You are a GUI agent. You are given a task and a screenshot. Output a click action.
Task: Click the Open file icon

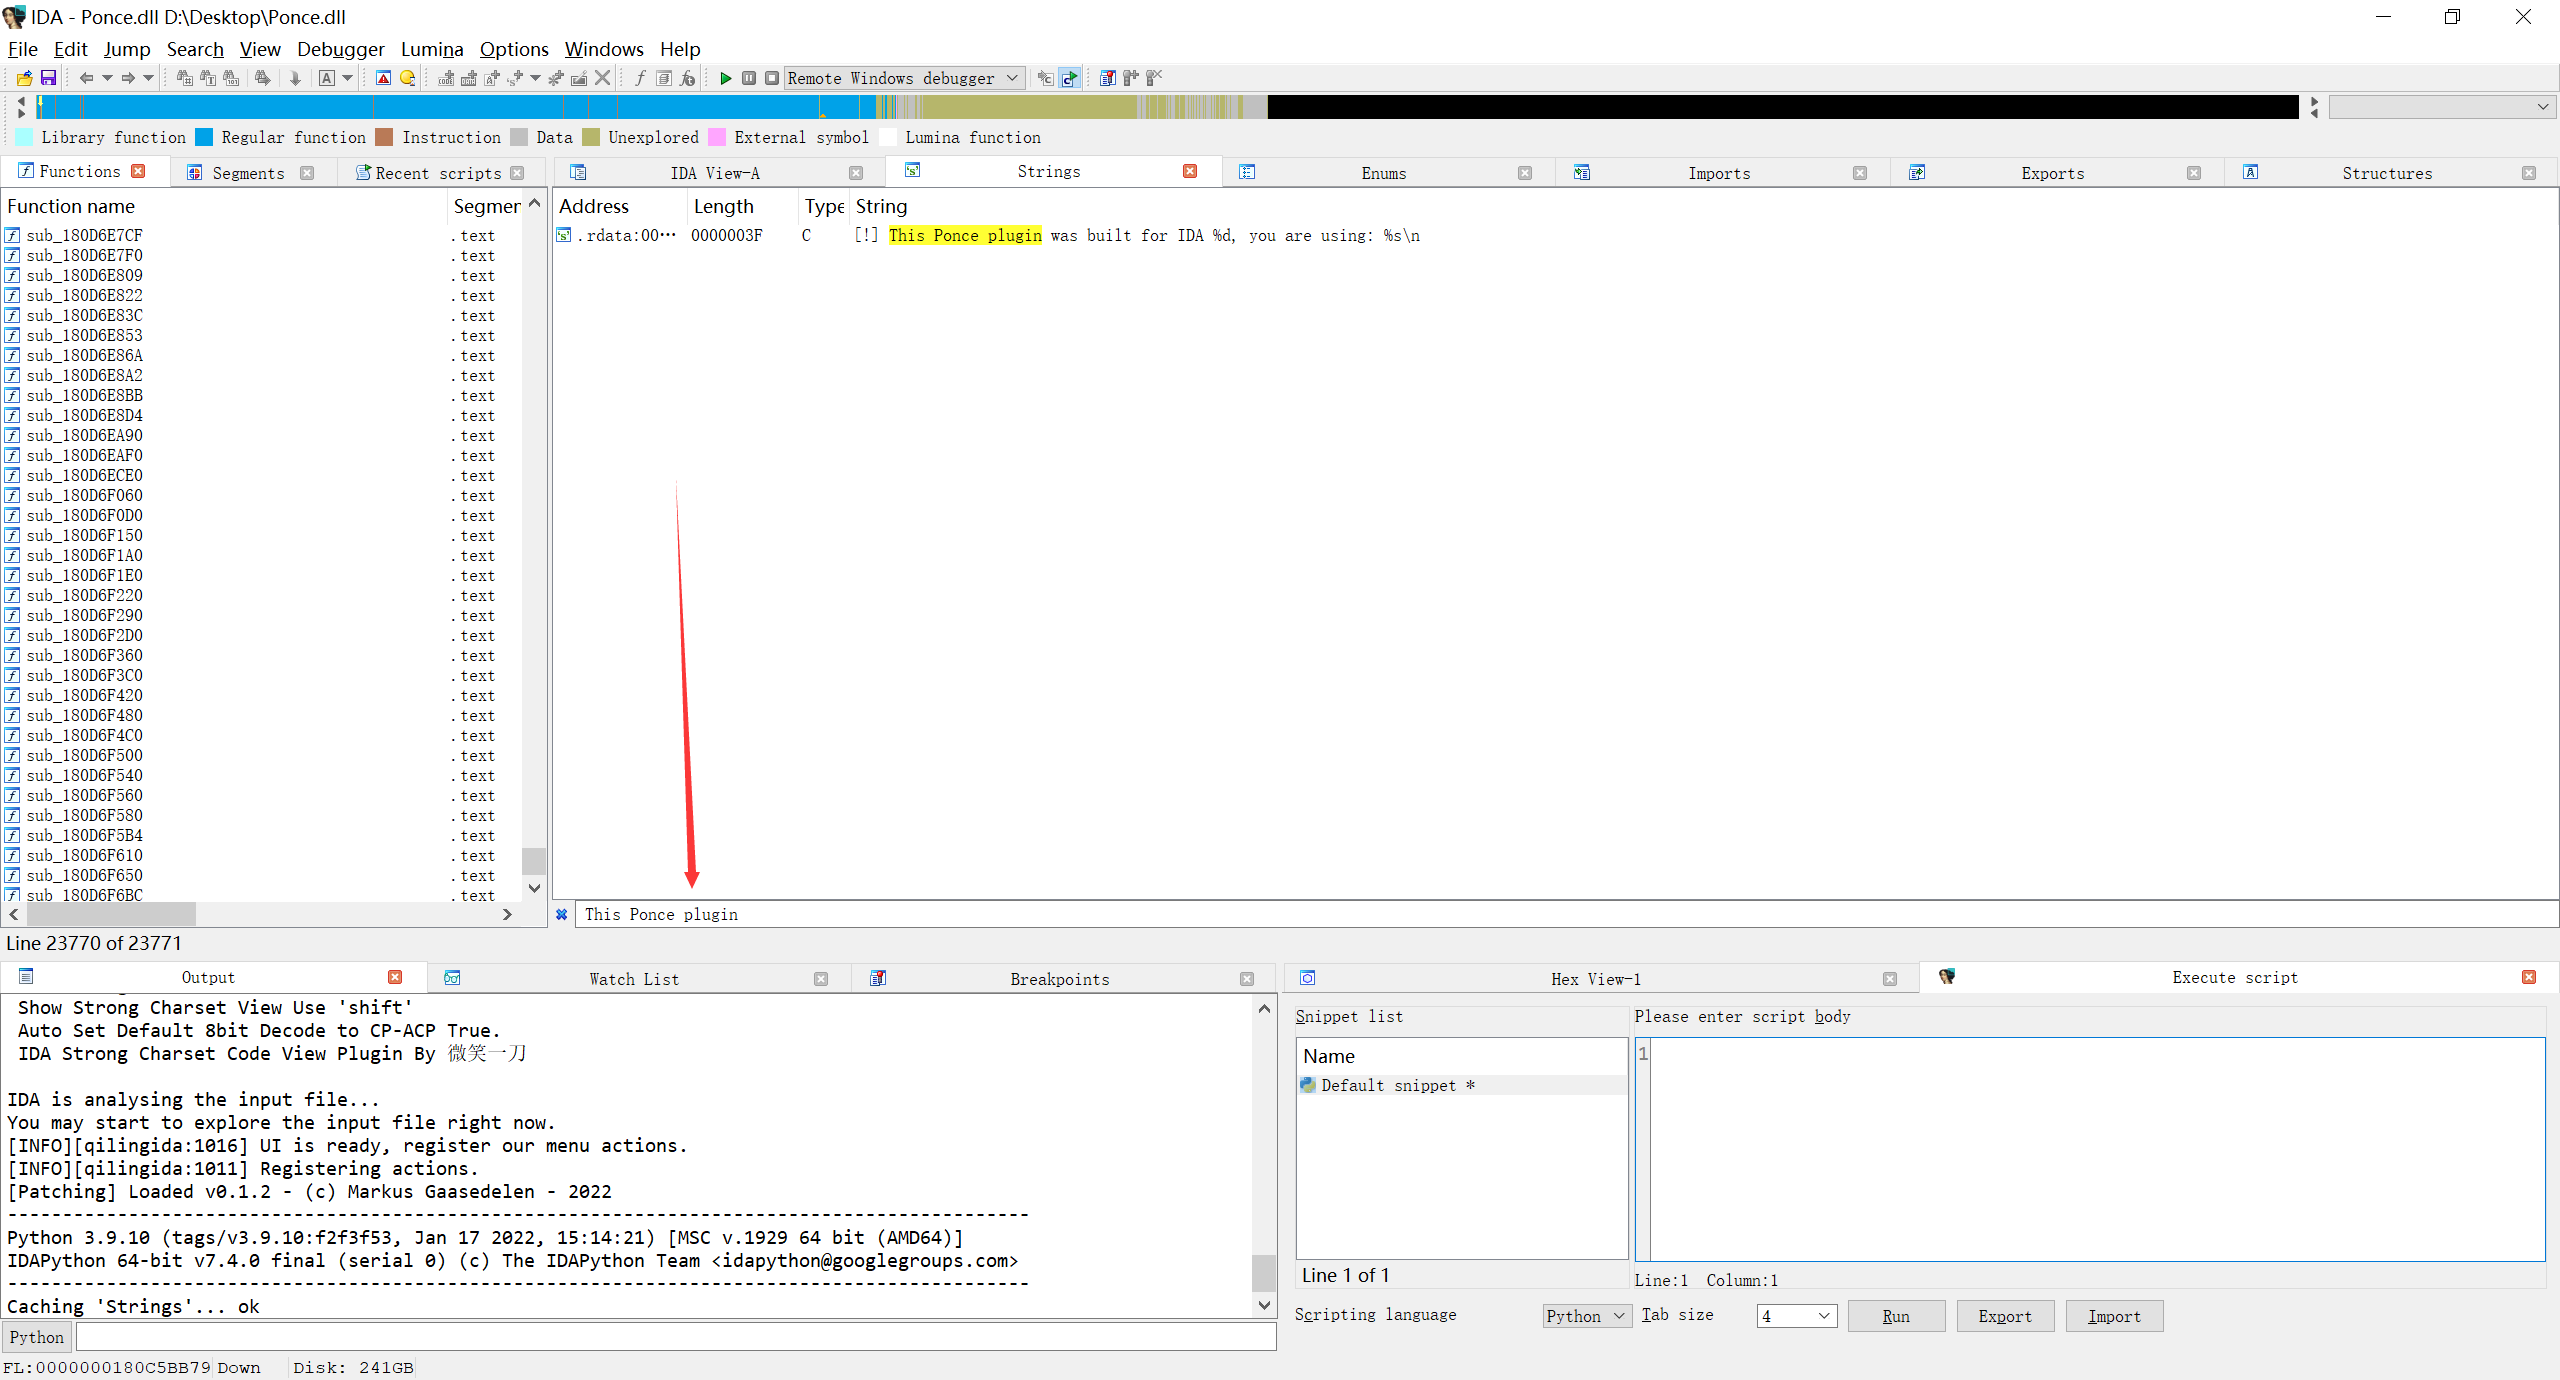25,78
